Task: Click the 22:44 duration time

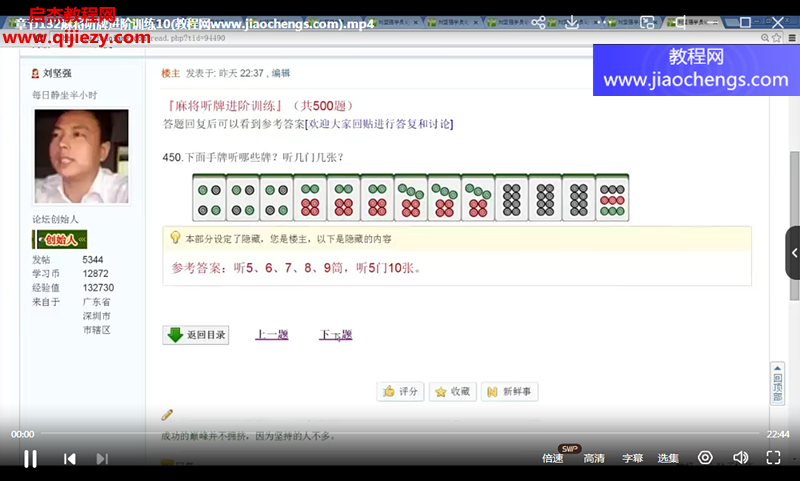Action: 778,434
